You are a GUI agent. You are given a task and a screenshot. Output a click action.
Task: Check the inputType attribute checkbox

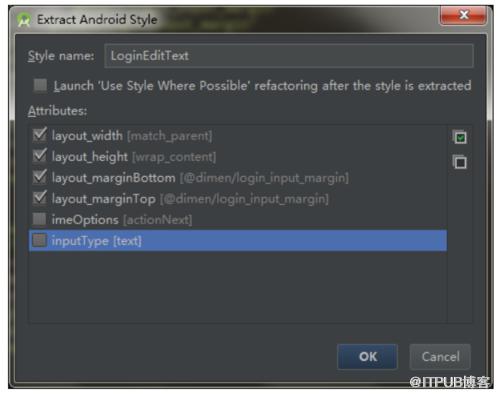[x=40, y=240]
